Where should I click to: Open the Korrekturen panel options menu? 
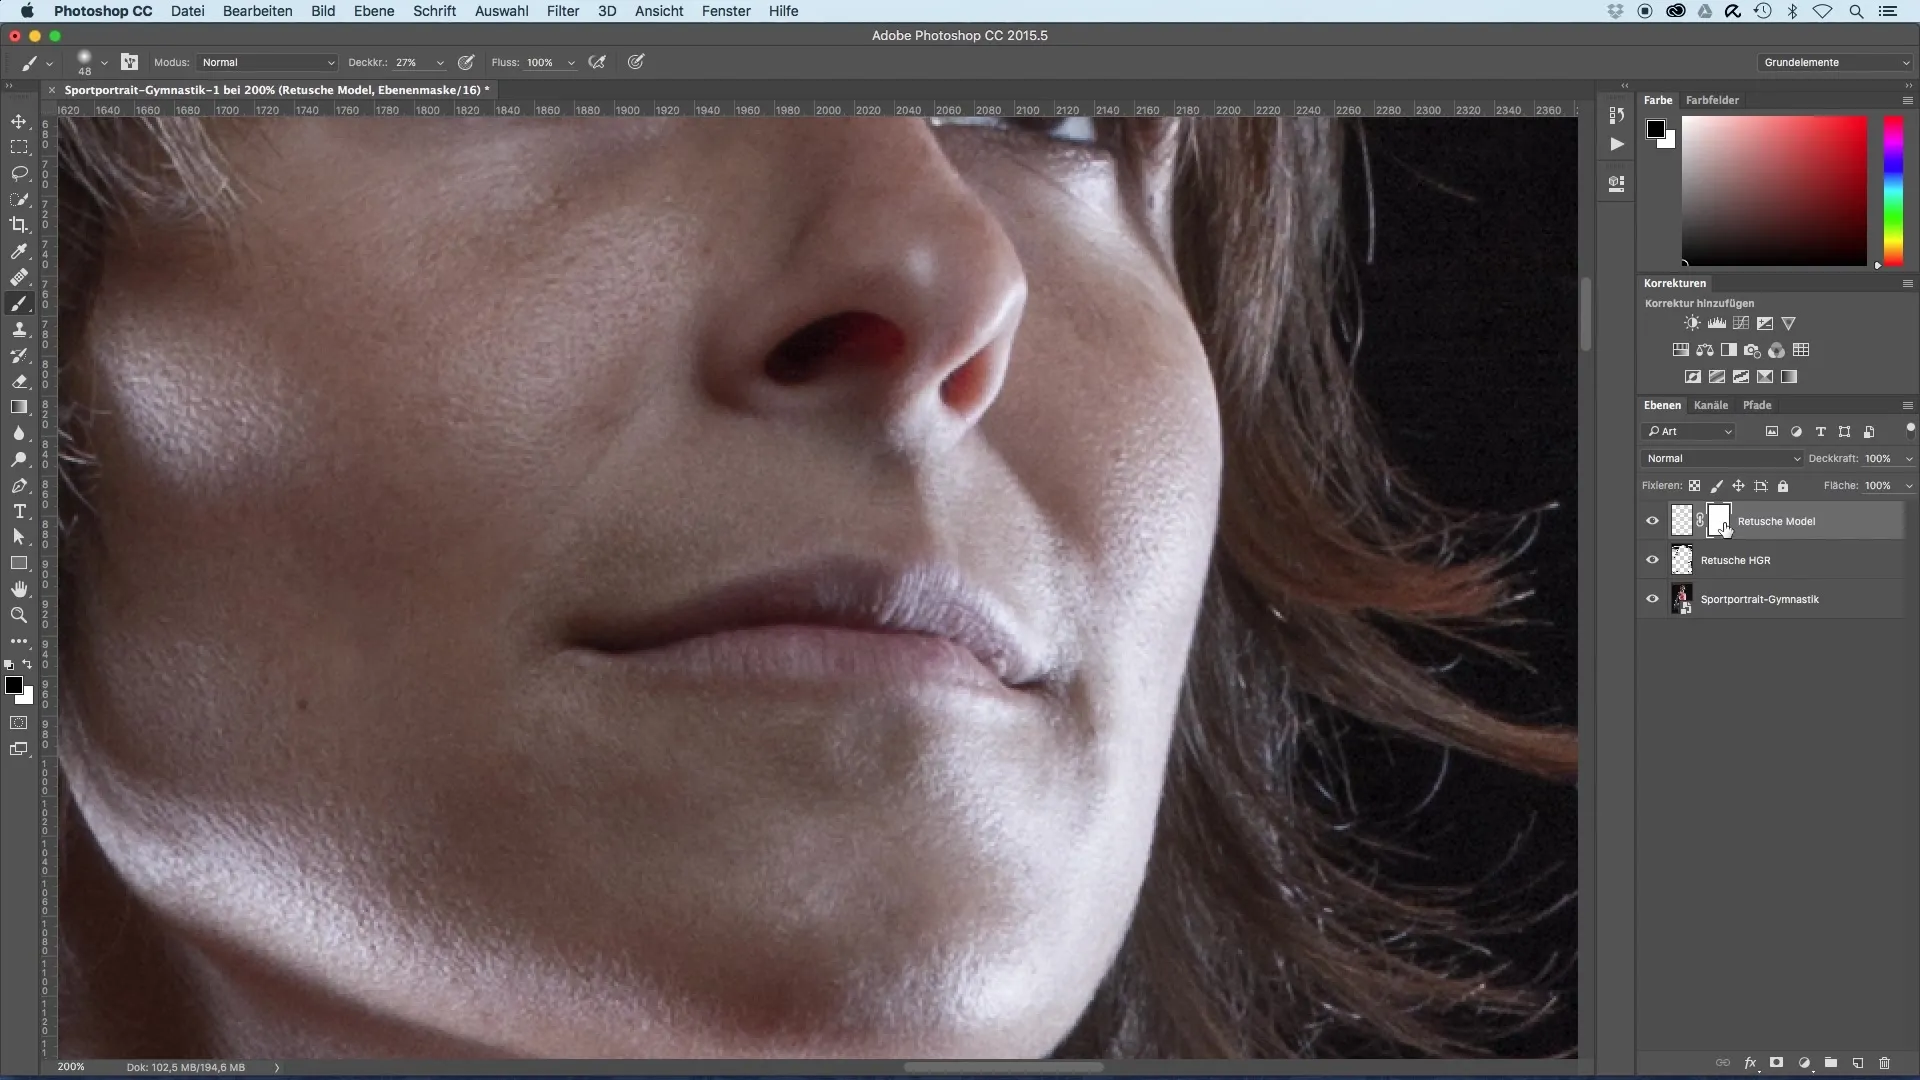coord(1907,283)
